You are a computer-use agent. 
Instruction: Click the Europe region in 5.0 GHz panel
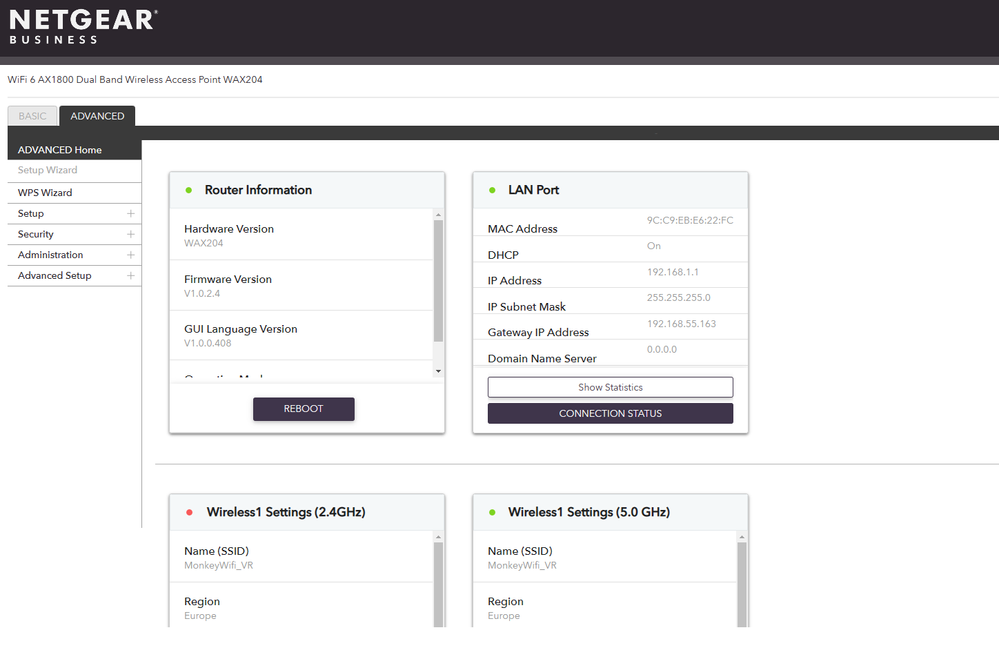504,616
